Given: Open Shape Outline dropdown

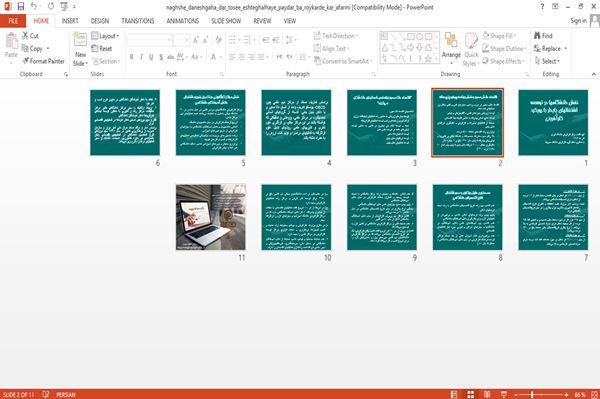Looking at the screenshot, I should (x=504, y=48).
